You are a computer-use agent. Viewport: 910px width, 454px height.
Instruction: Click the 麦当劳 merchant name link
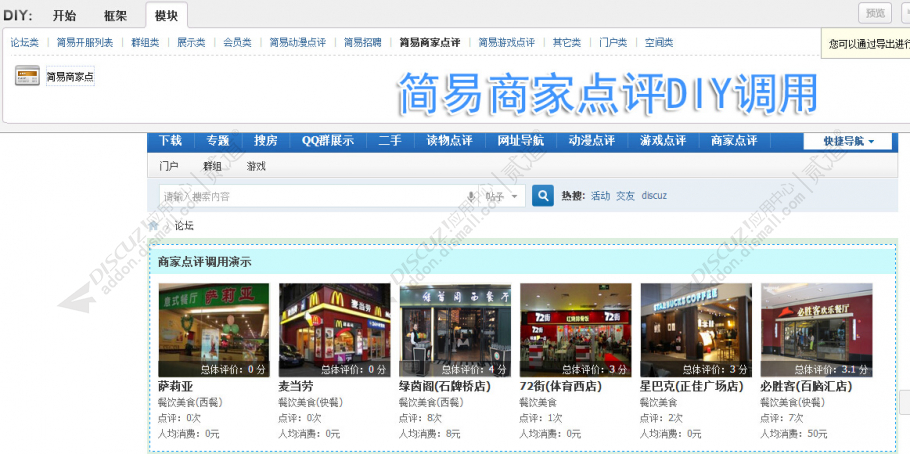pos(296,386)
